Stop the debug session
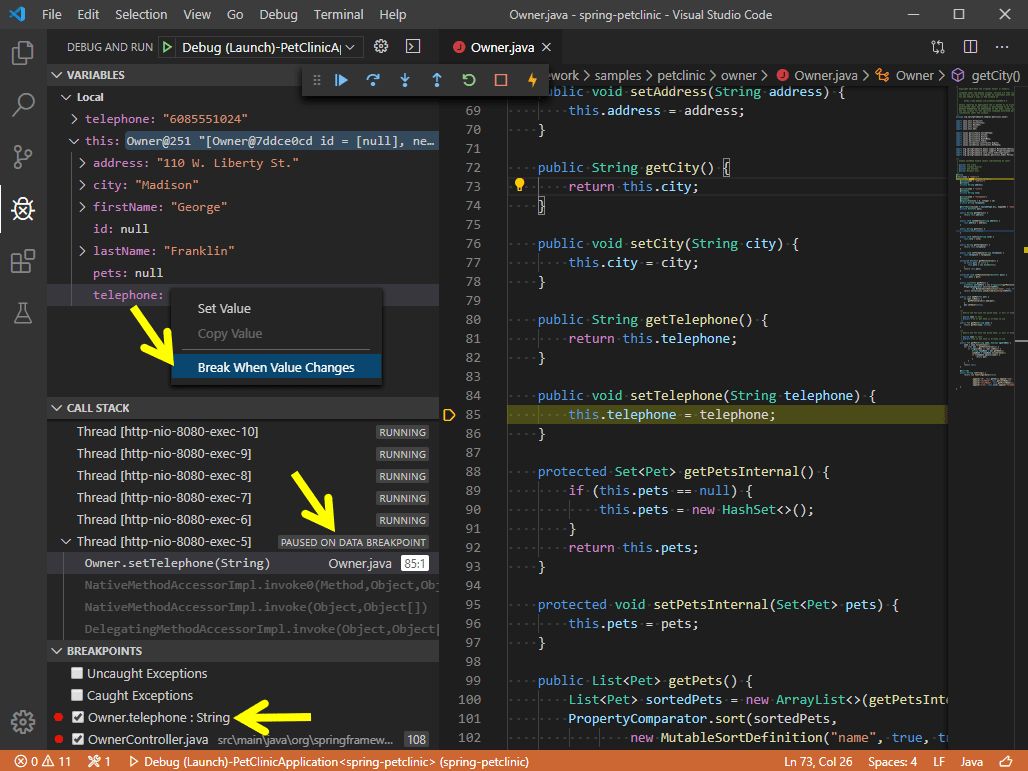1028x771 pixels. [499, 80]
